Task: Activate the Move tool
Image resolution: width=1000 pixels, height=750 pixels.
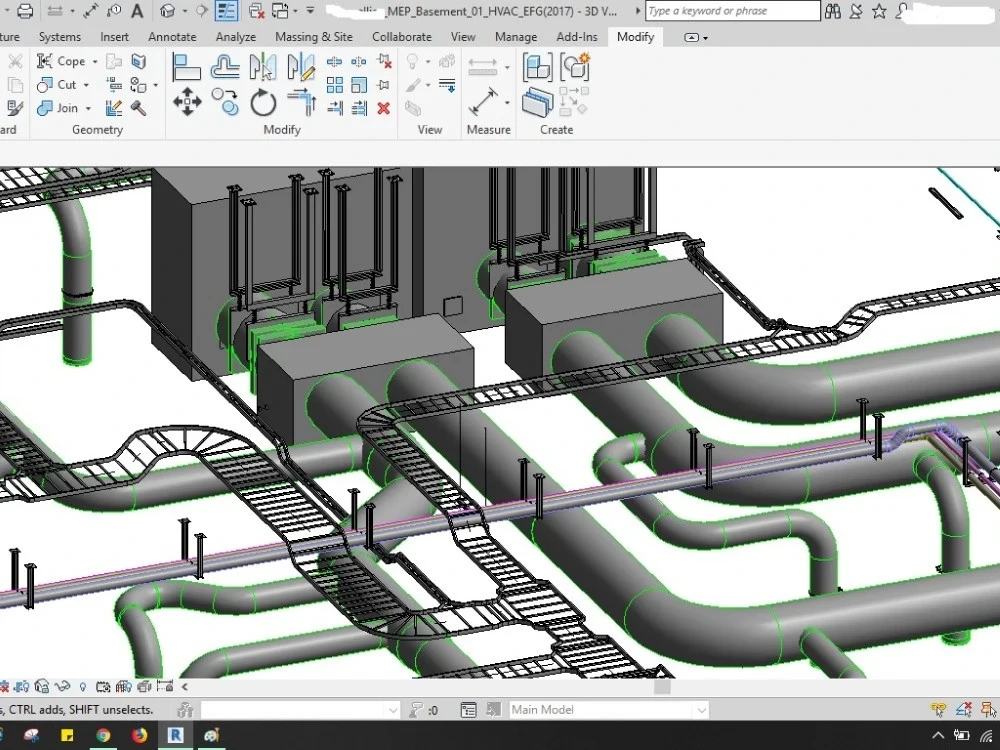Action: click(187, 102)
